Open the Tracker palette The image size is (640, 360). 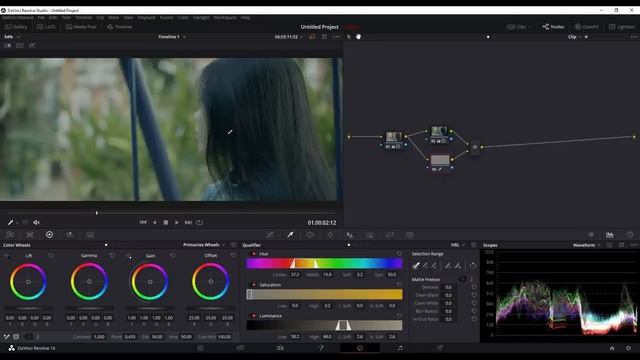[330, 235]
